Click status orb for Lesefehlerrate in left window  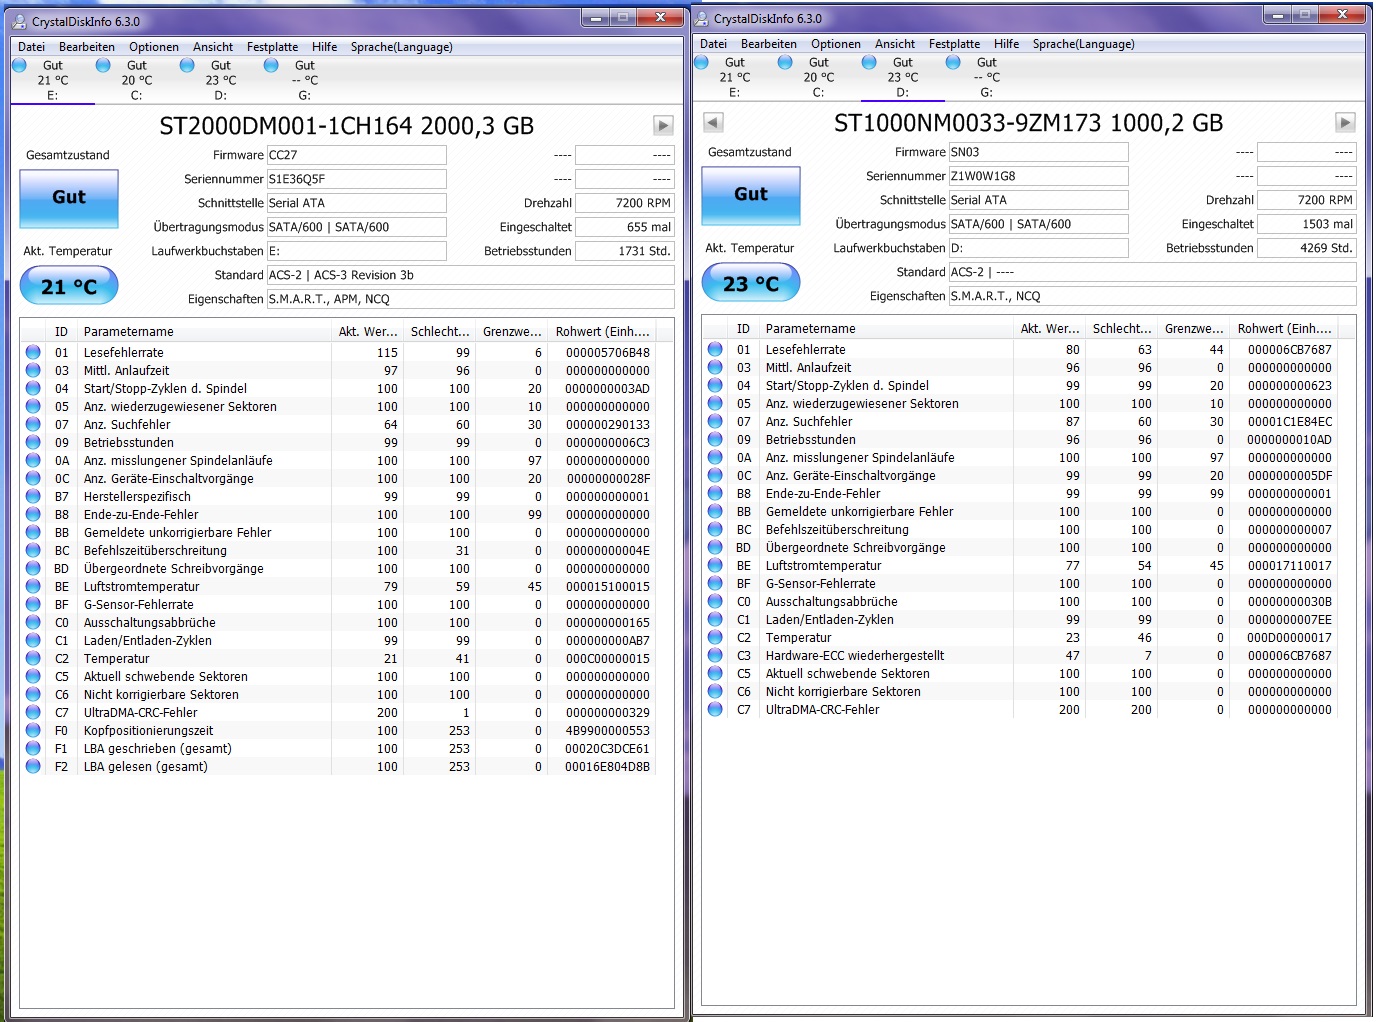(33, 352)
